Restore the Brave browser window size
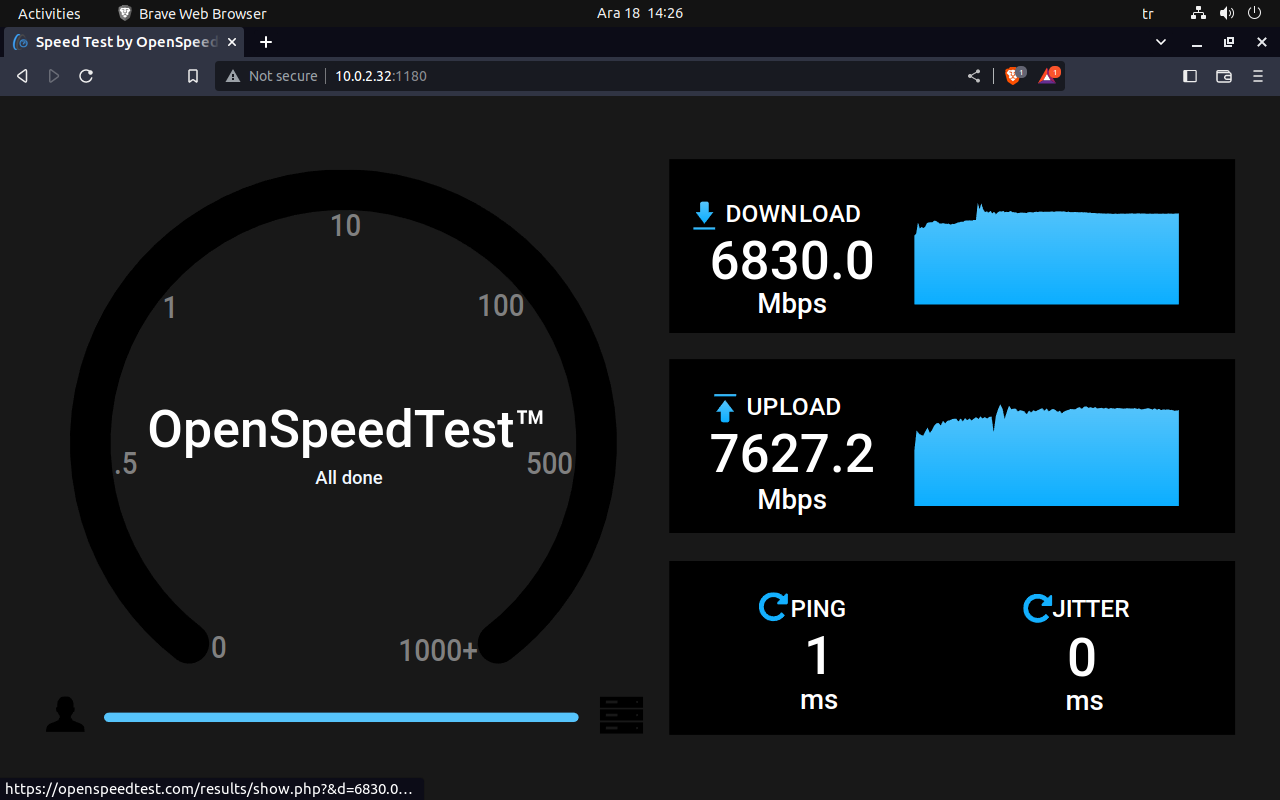Screen dimensions: 1280x800 click(x=1229, y=42)
